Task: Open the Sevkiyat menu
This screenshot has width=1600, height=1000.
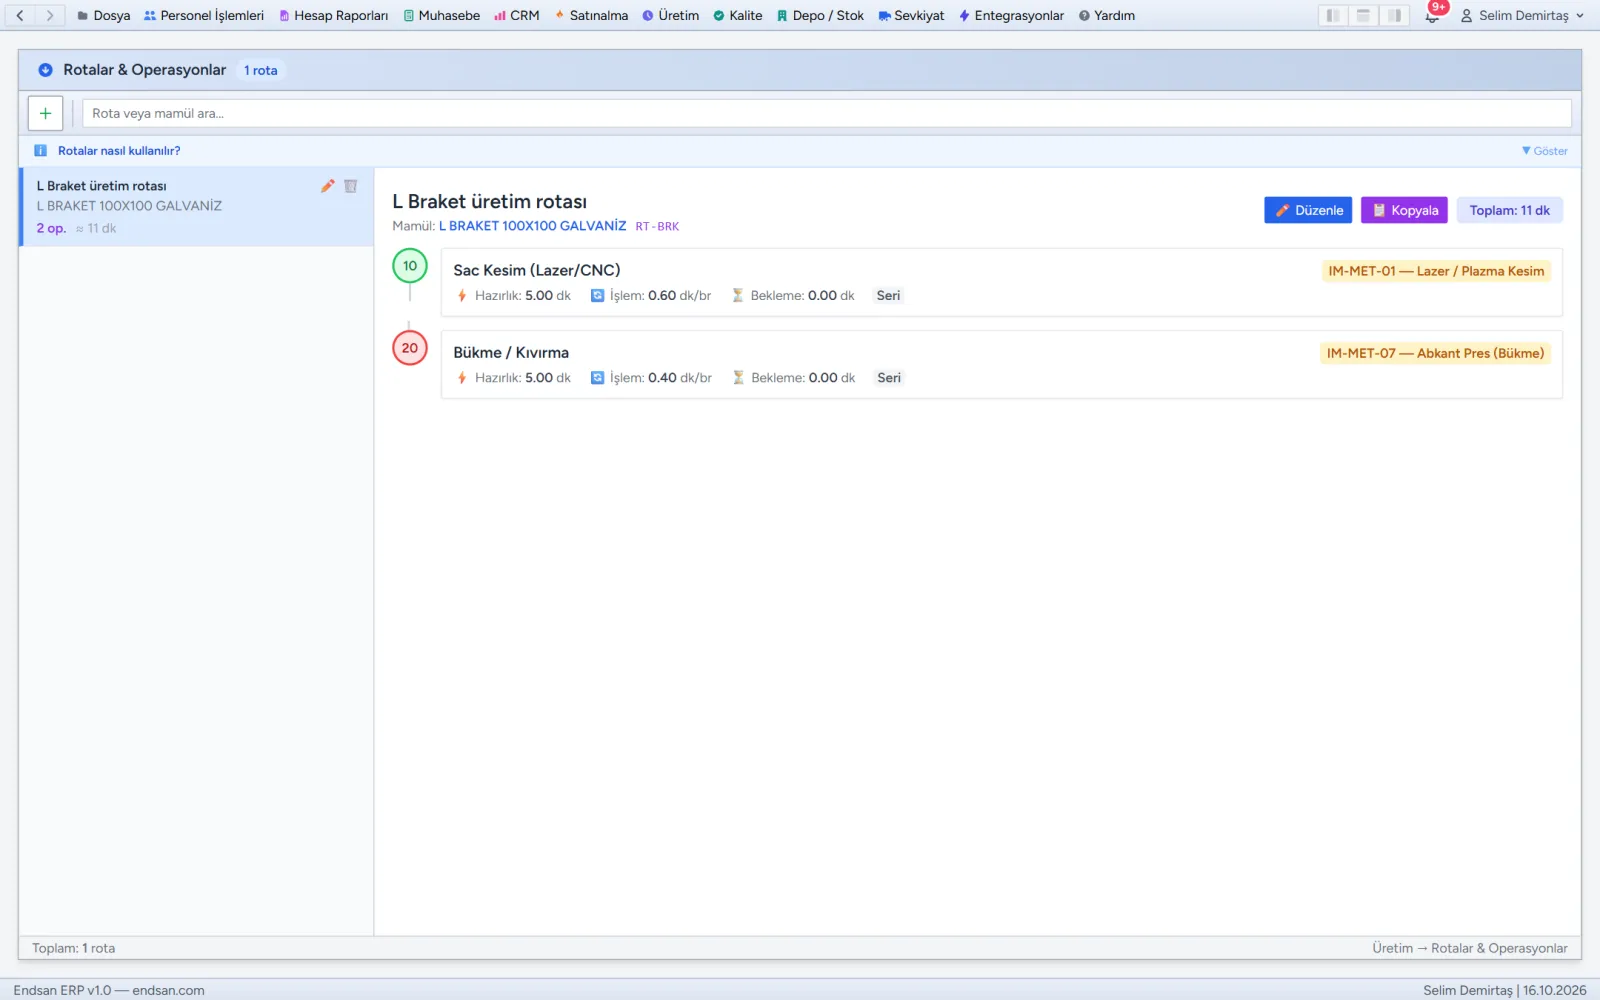Action: point(911,15)
